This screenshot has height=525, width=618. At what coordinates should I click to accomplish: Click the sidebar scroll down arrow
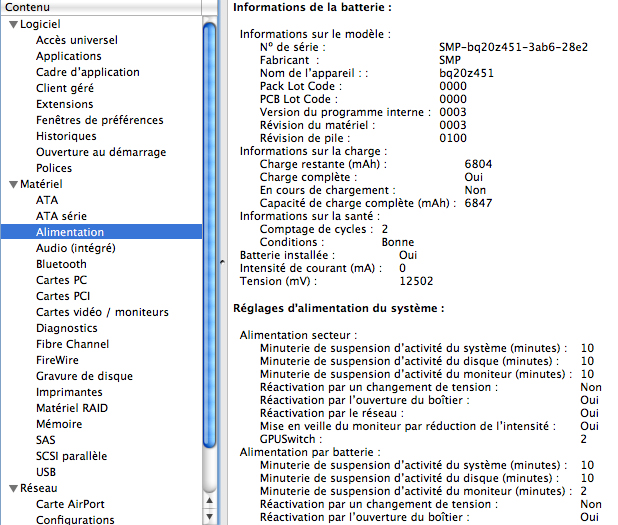(x=210, y=516)
